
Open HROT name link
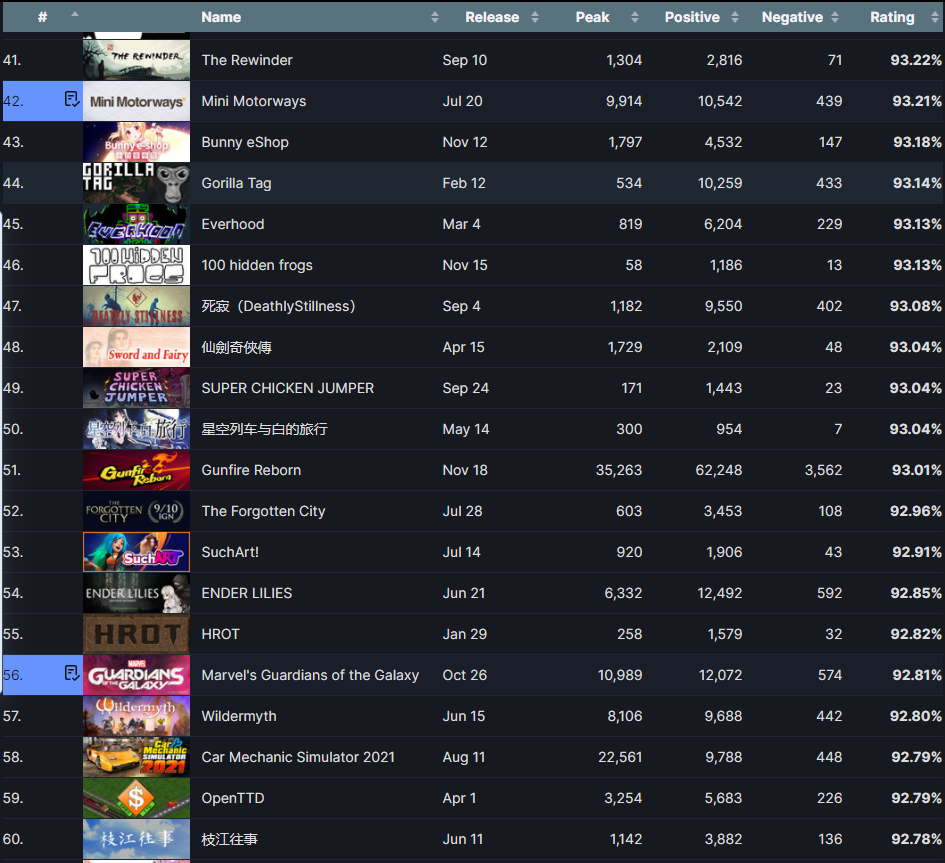click(x=221, y=634)
